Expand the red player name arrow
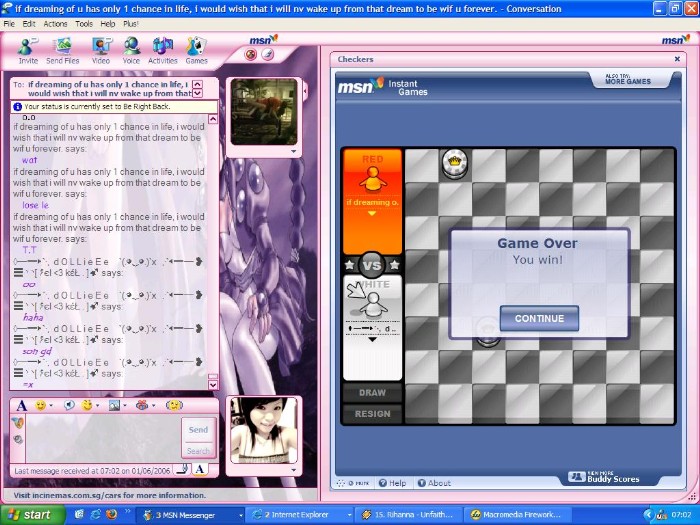The height and width of the screenshot is (525, 700). 371,213
